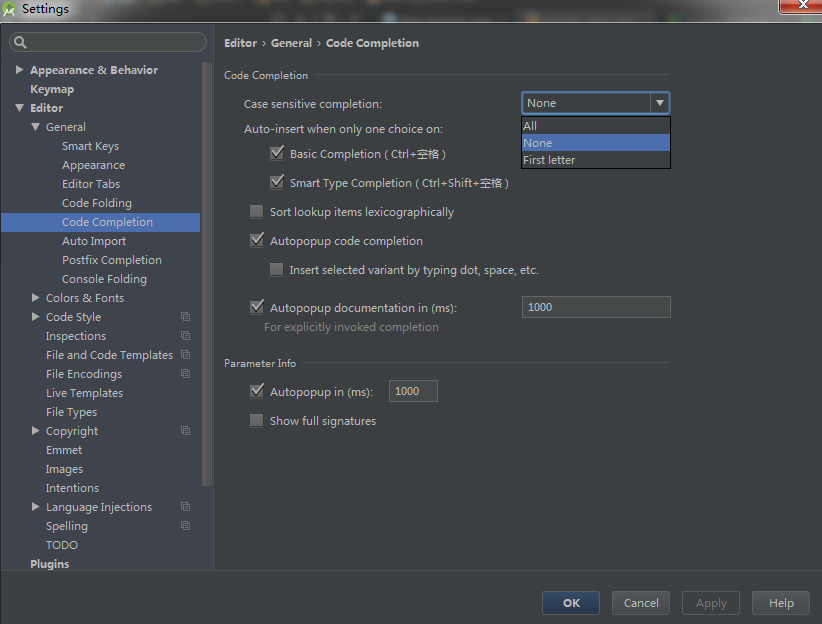The image size is (822, 624).
Task: Click the Cancel button
Action: click(x=641, y=603)
